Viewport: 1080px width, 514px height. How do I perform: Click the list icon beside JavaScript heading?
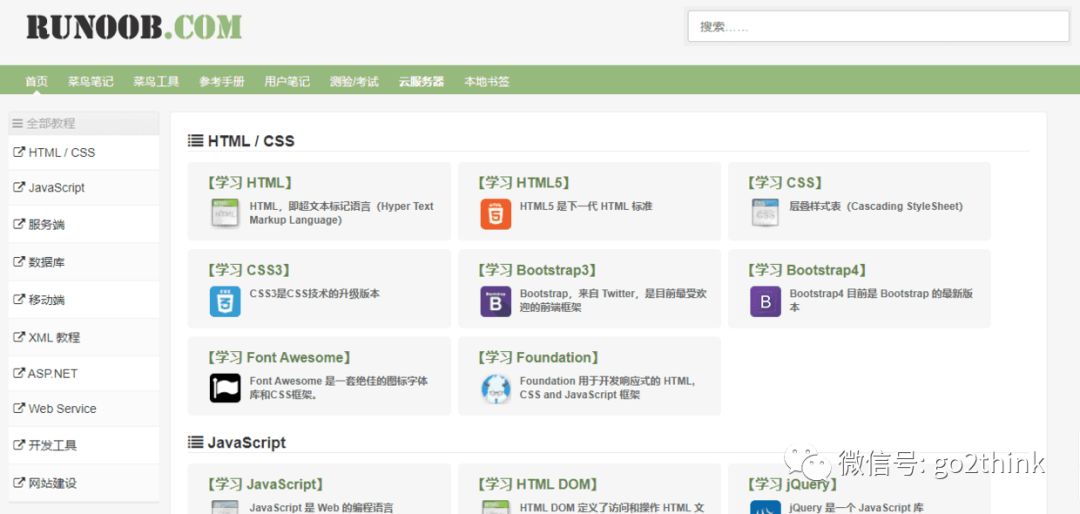pyautogui.click(x=196, y=442)
